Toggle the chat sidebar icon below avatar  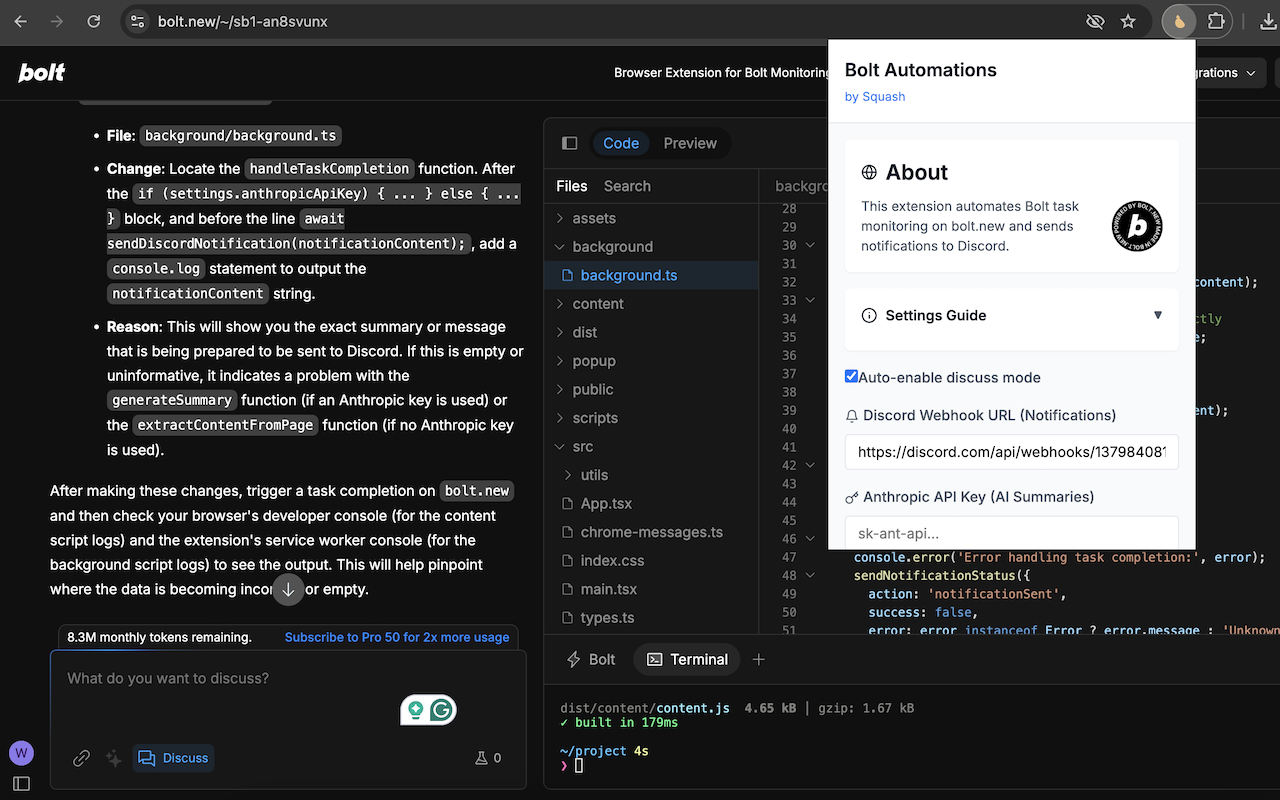(x=21, y=783)
